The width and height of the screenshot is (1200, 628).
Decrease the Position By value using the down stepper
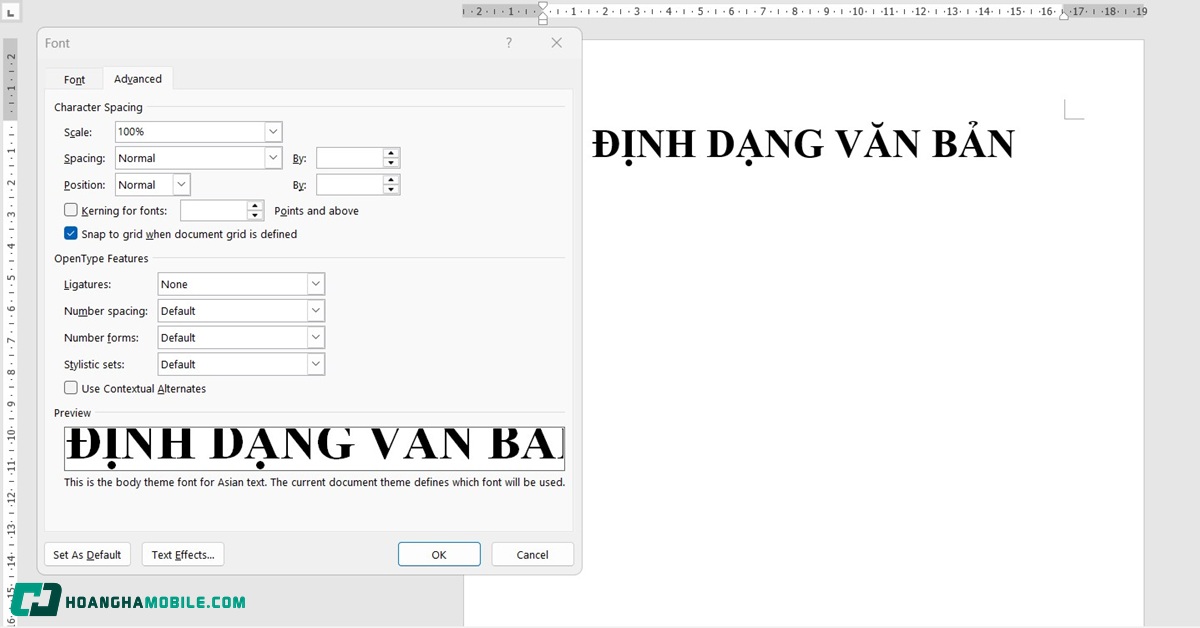coord(388,188)
